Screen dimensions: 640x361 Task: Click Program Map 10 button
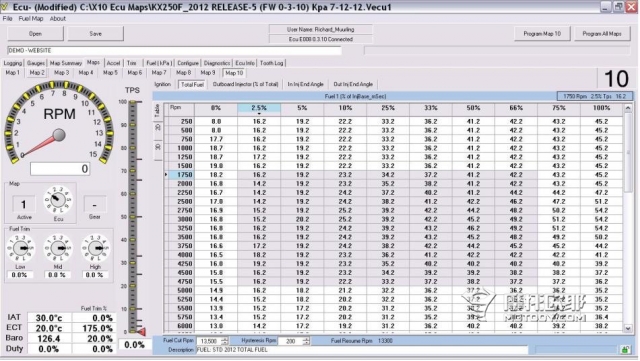click(x=542, y=34)
